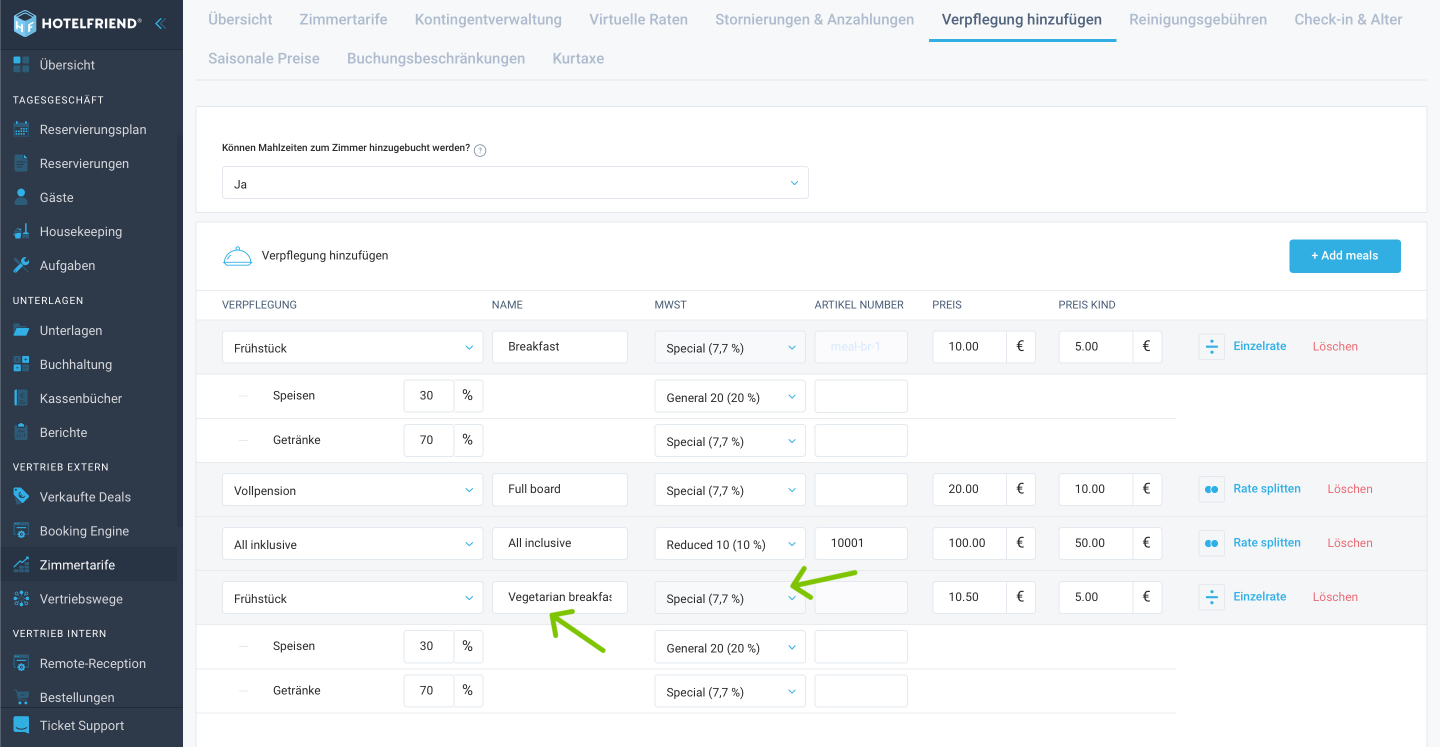The height and width of the screenshot is (747, 1440).
Task: Click the + Add meals button
Action: tap(1345, 256)
